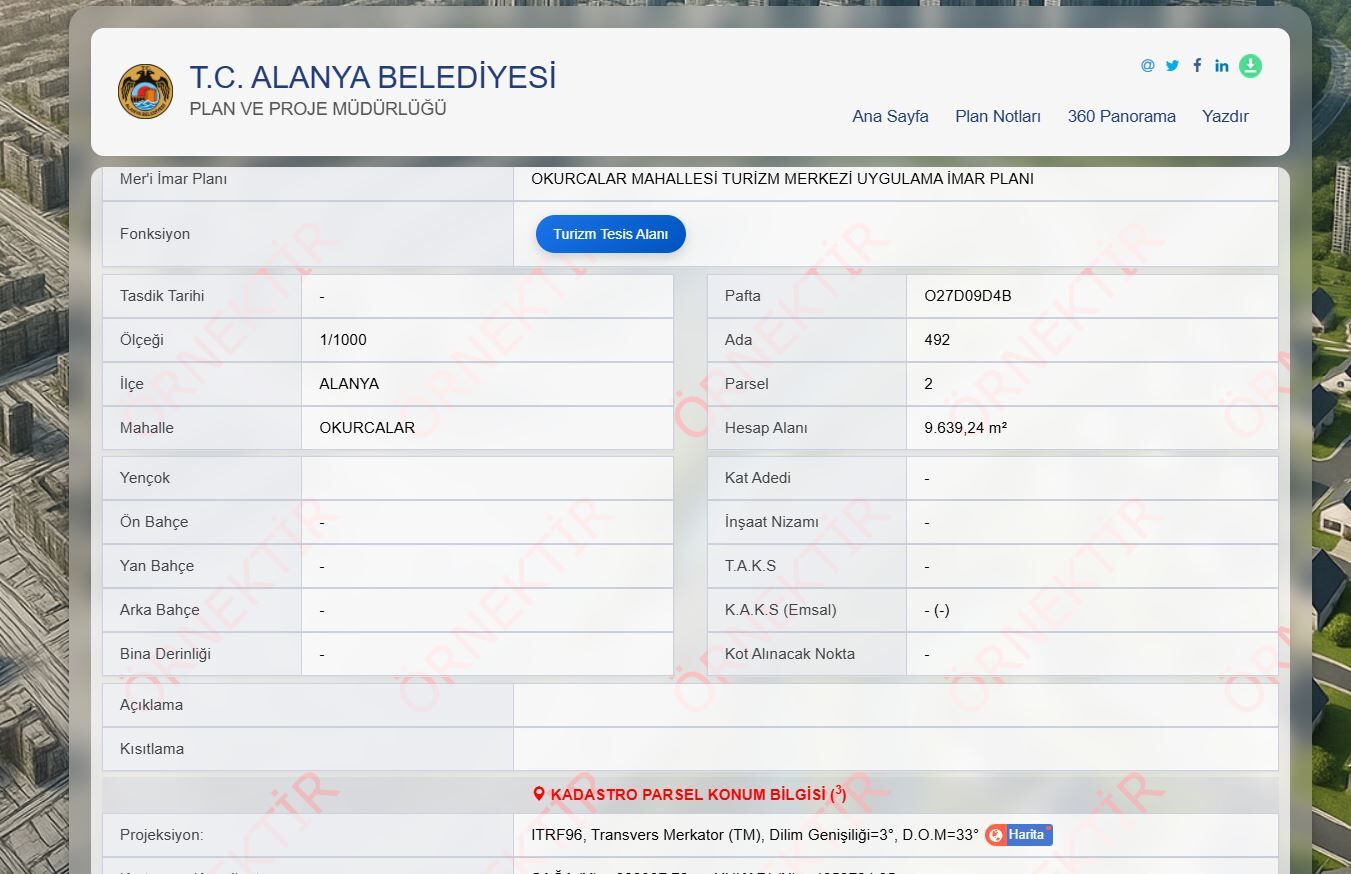Viewport: 1351px width, 874px height.
Task: Click the T.C. ALANYA BELEDİYESİ title
Action: [x=373, y=77]
